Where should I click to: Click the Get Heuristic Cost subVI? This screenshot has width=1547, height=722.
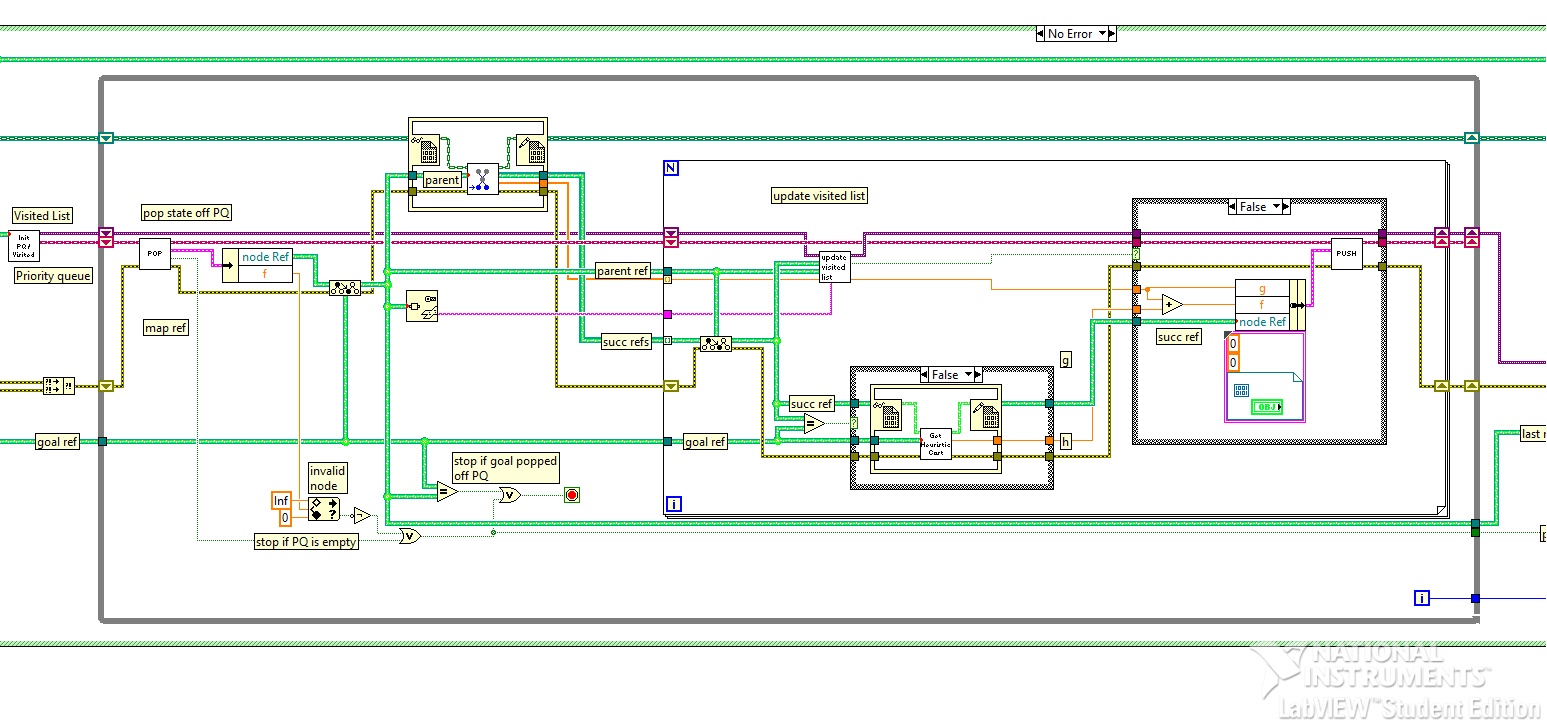point(936,443)
